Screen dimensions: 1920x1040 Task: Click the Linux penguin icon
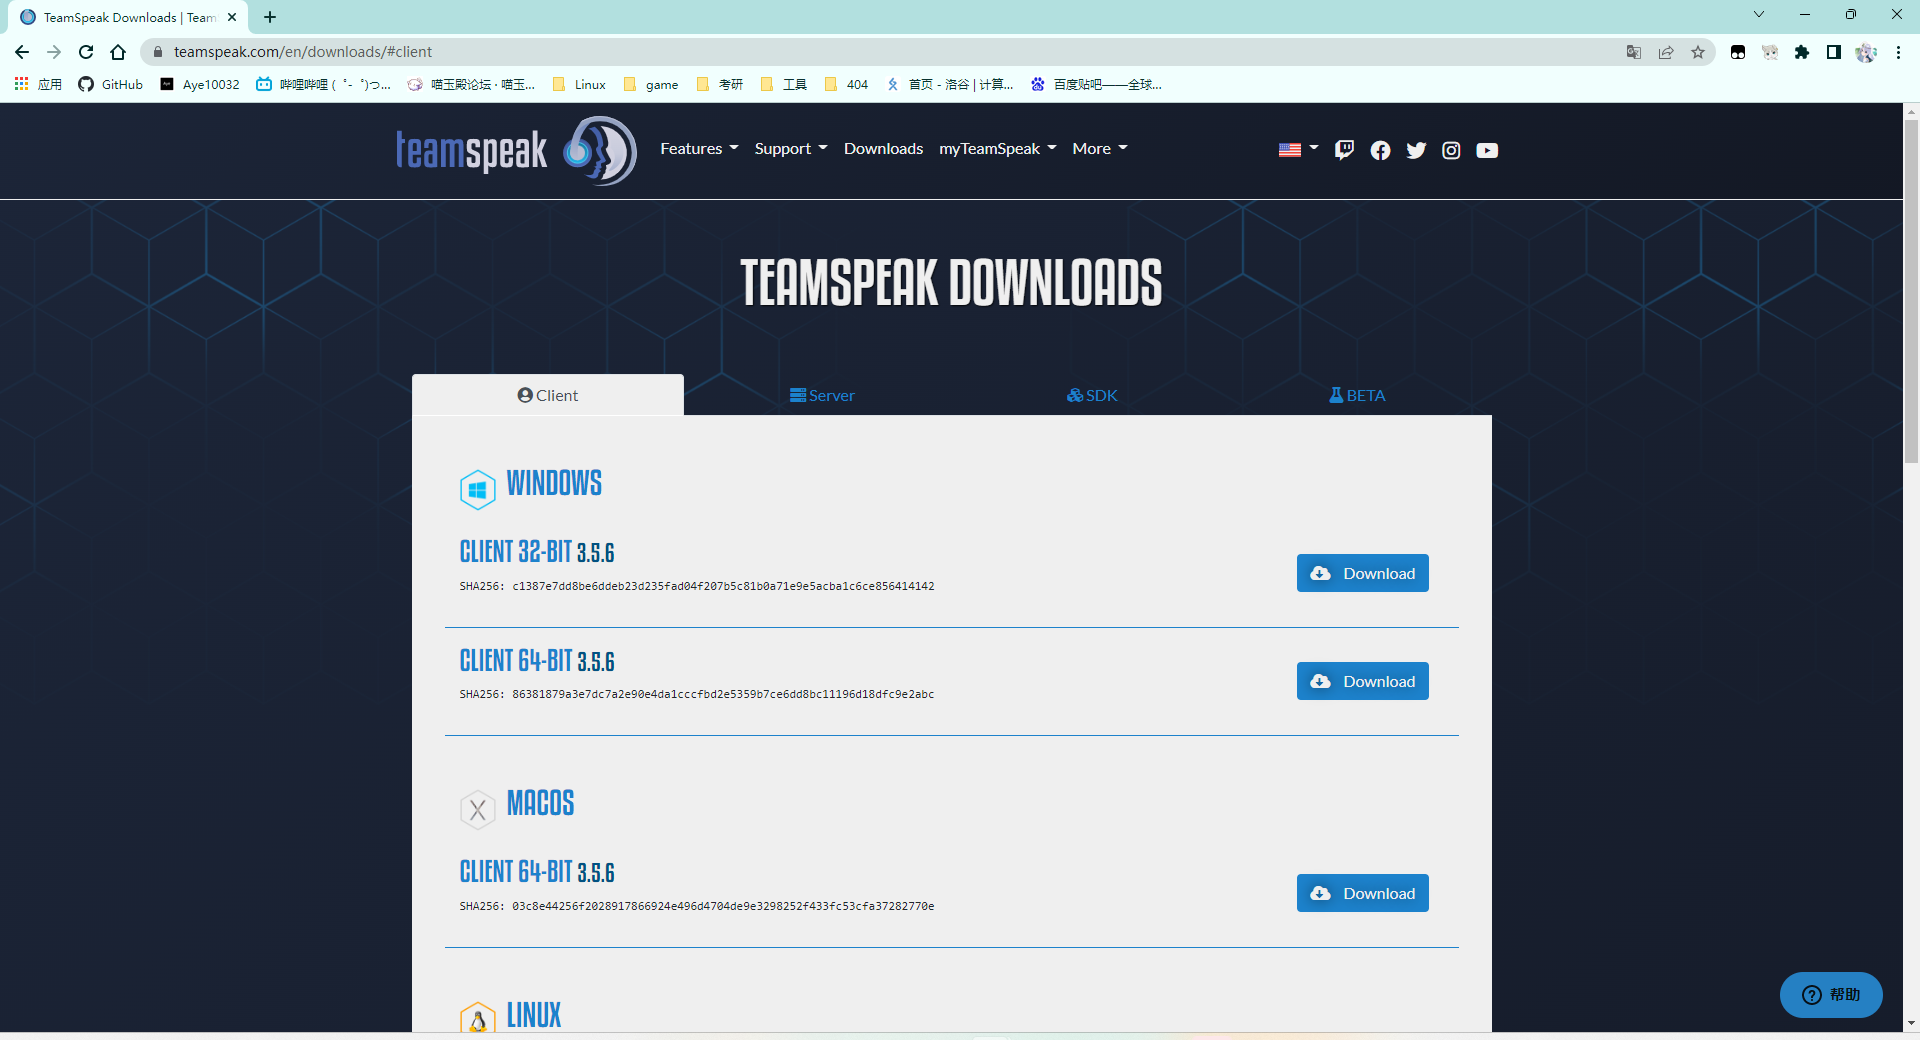tap(477, 1018)
